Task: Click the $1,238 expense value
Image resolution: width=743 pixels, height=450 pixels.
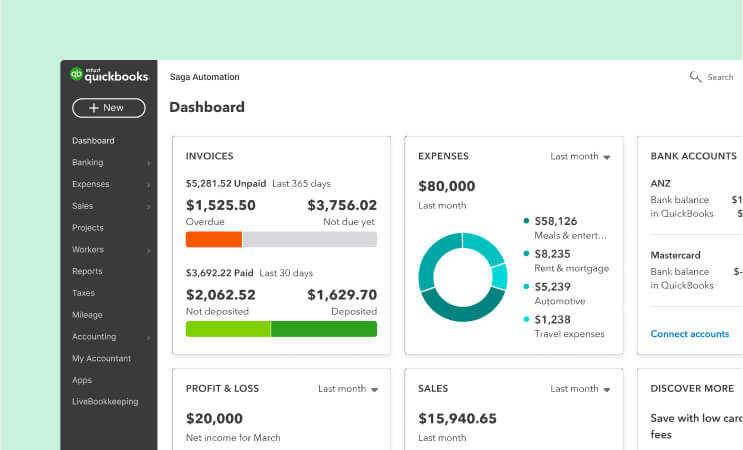Action: click(x=553, y=319)
